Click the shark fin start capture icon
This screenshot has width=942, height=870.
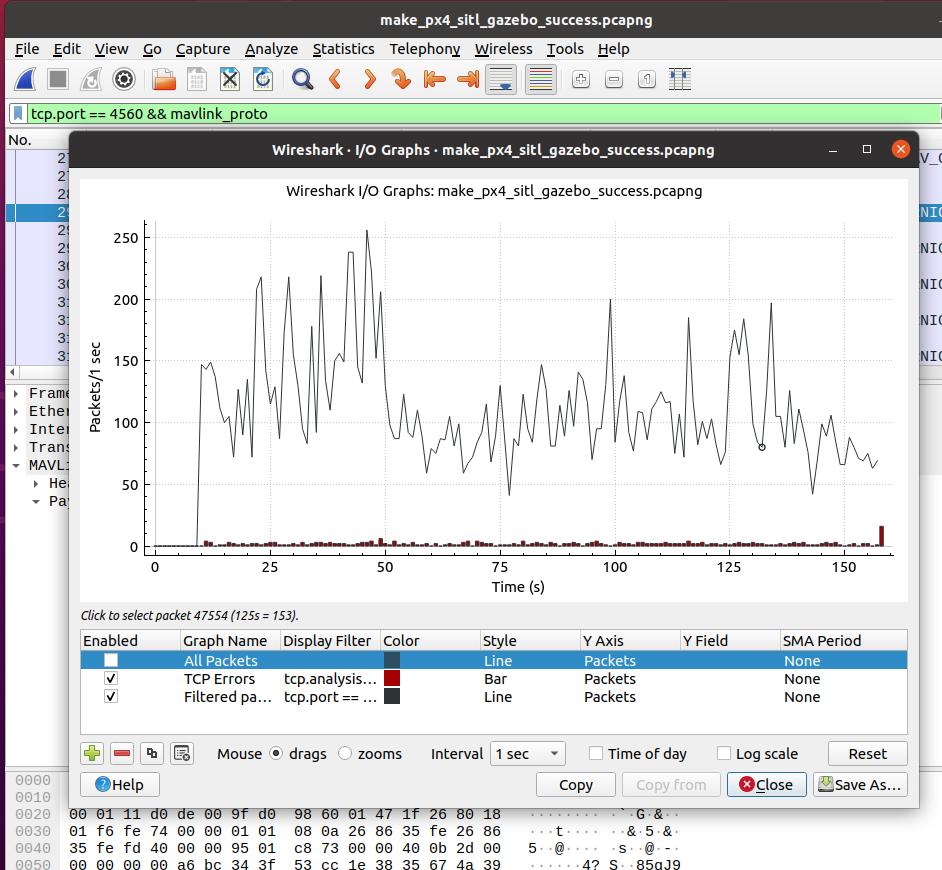coord(26,79)
